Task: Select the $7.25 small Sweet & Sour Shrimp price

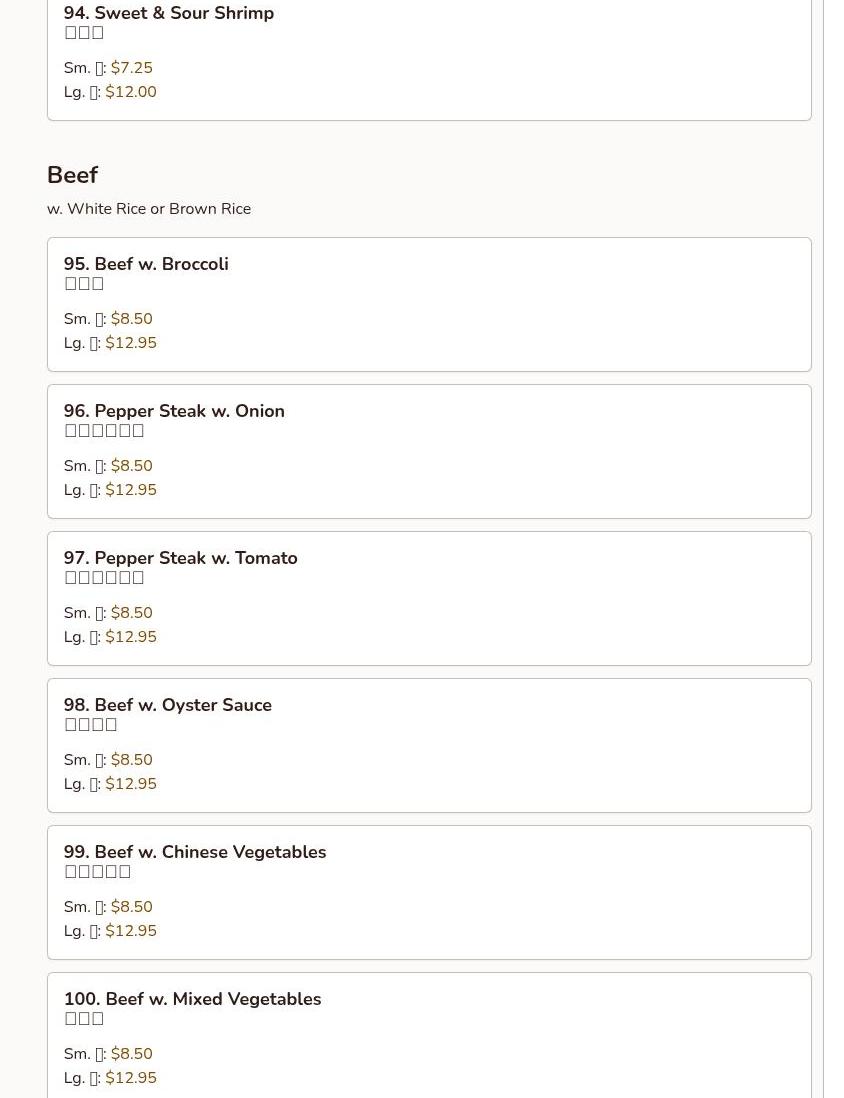Action: (x=131, y=68)
